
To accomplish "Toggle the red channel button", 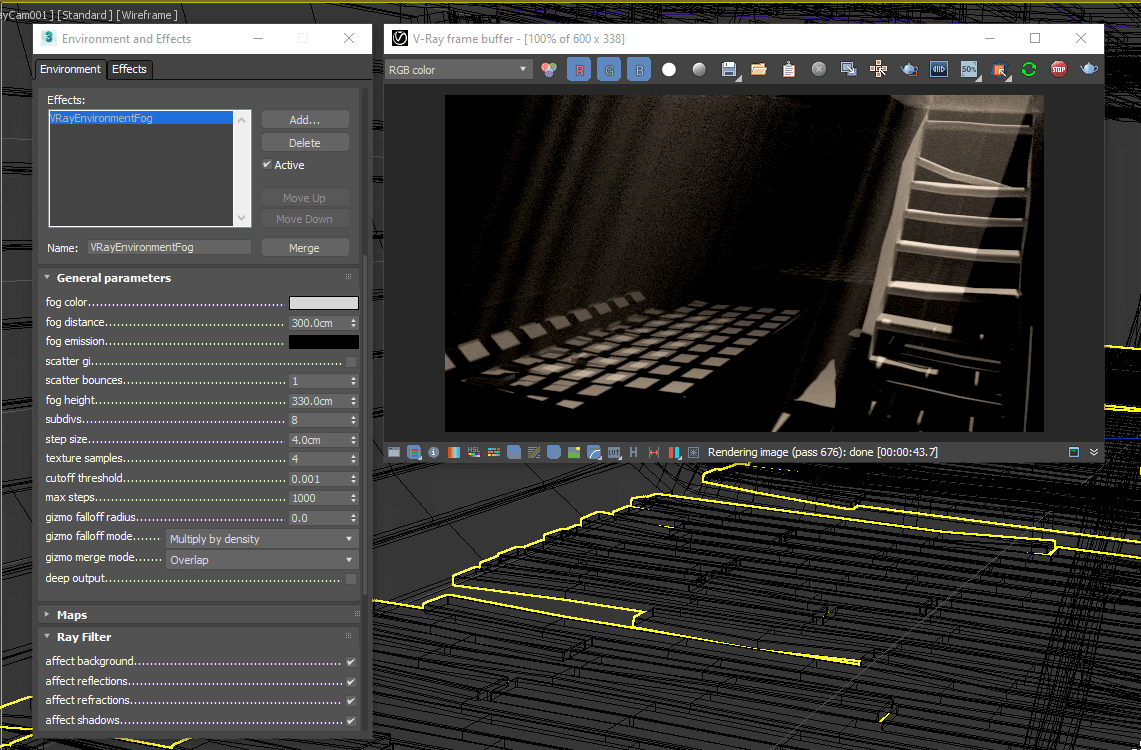I will [579, 70].
